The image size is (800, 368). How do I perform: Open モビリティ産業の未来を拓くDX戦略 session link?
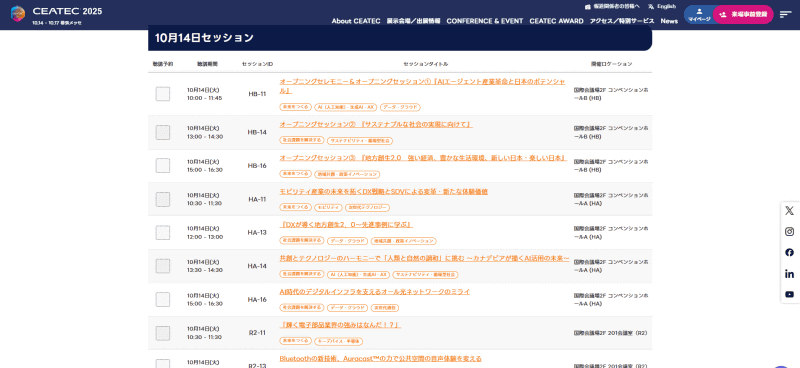point(384,192)
